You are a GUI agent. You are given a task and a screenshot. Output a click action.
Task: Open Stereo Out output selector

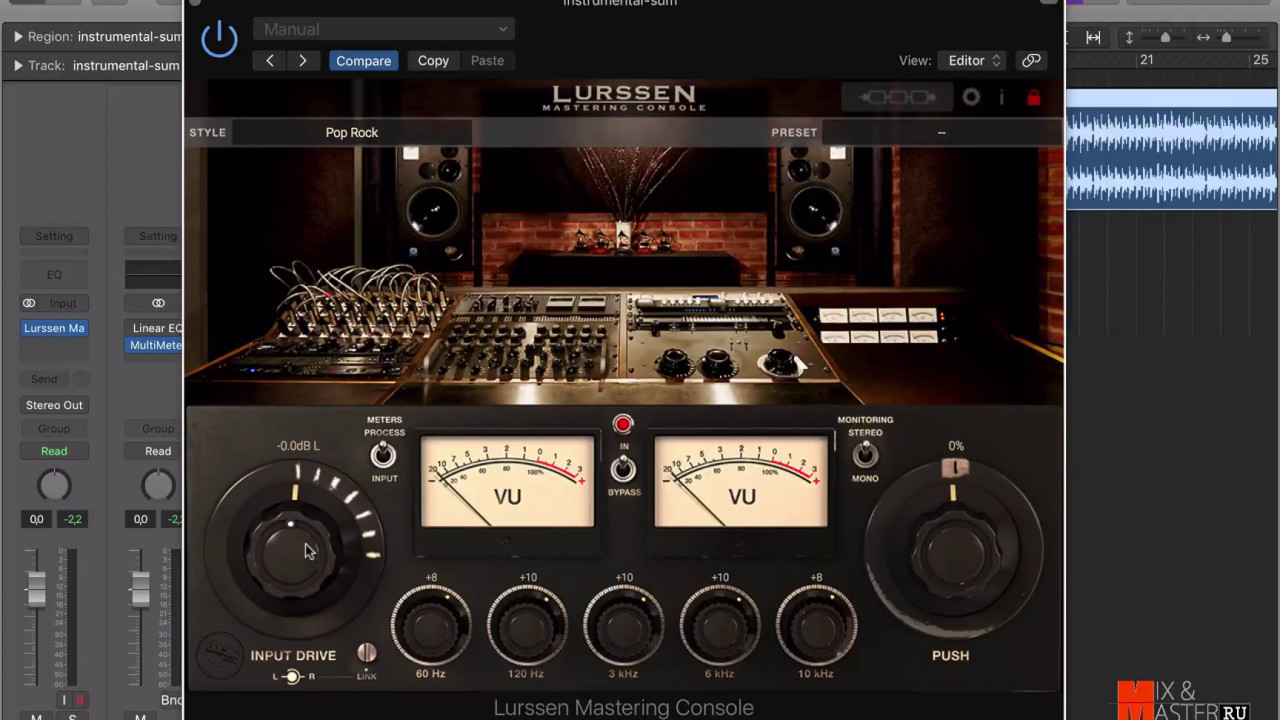pyautogui.click(x=54, y=405)
